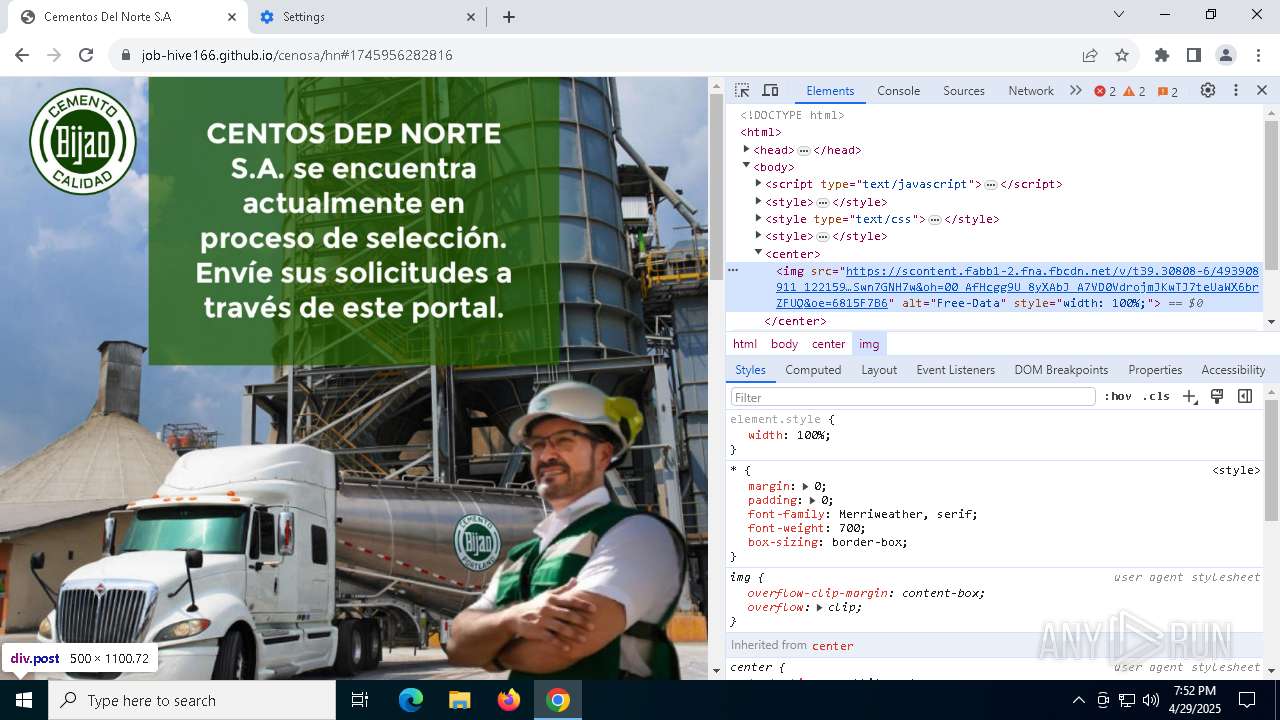The height and width of the screenshot is (720, 1280).
Task: Toggle the :hov element state panel
Action: click(1118, 397)
